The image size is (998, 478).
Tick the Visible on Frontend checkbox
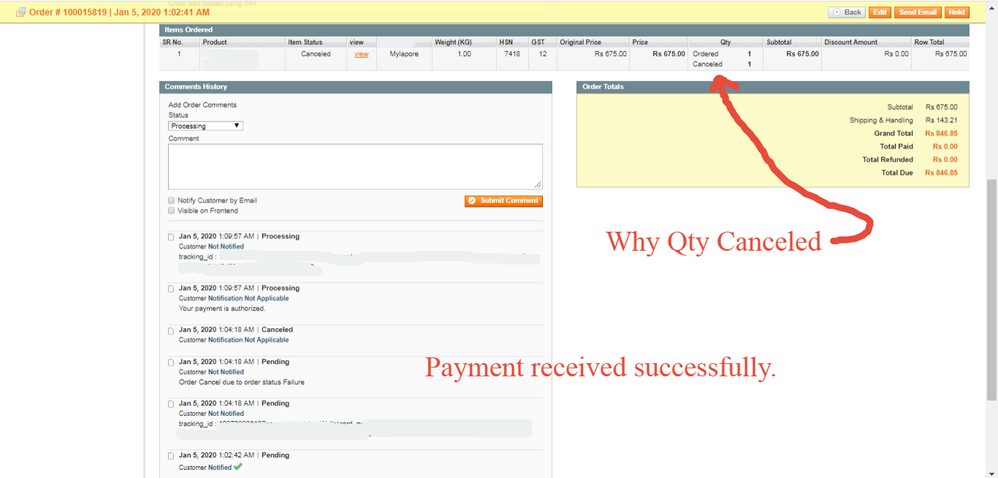click(x=172, y=211)
